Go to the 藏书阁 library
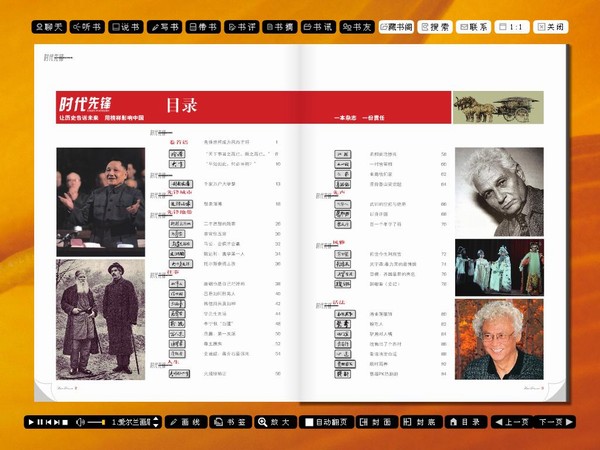 coord(396,27)
